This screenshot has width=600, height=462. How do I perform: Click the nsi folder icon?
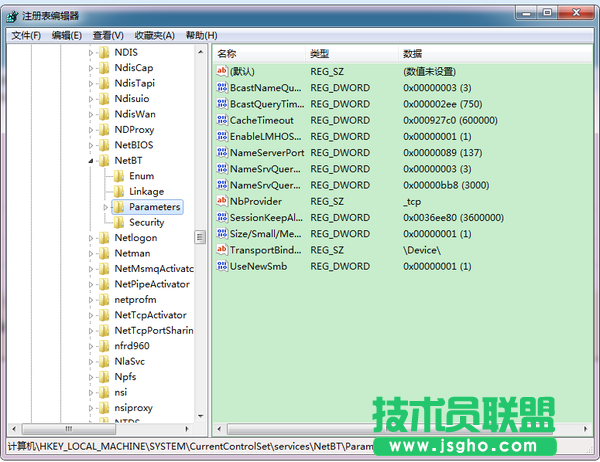[x=104, y=392]
